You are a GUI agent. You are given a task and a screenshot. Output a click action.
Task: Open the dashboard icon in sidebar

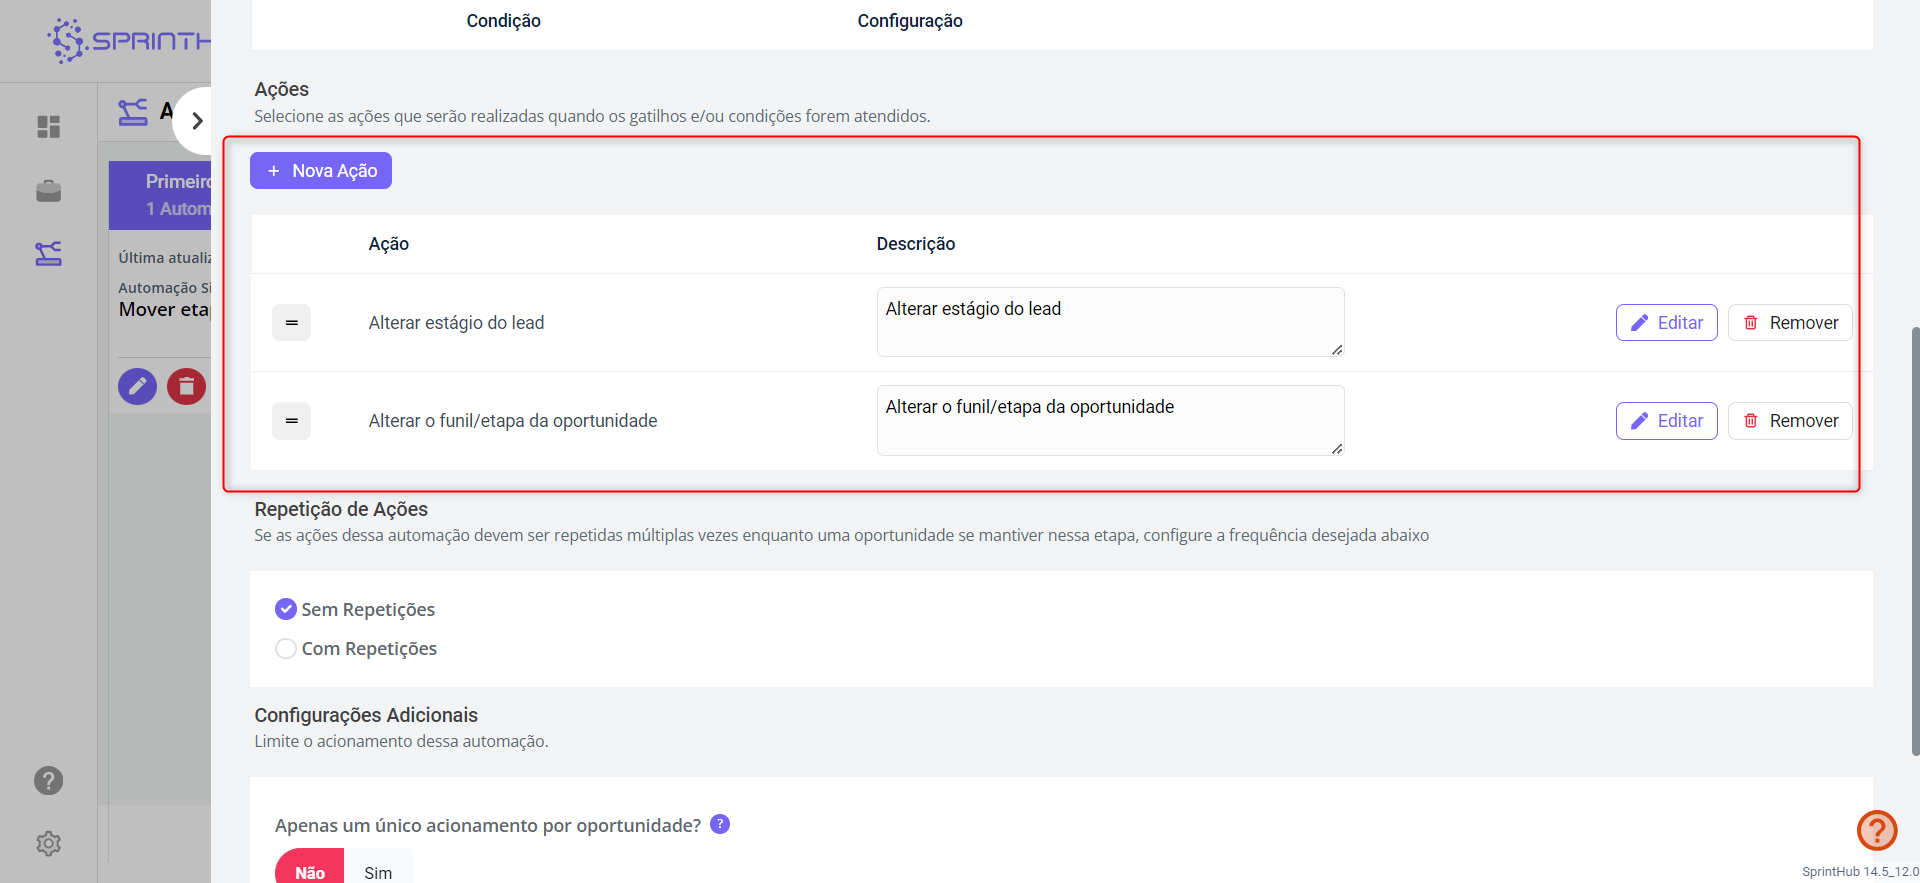48,127
